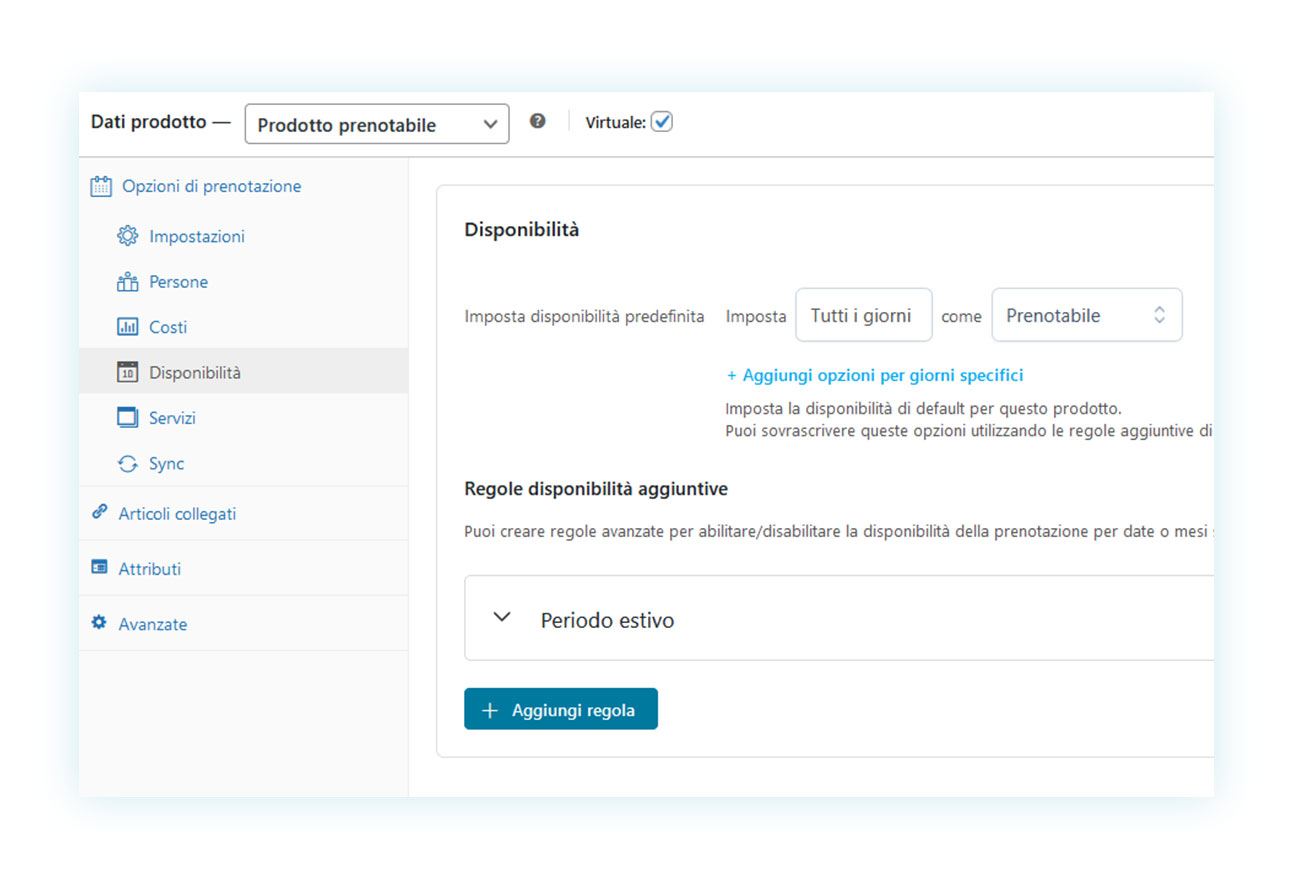Toggle the Virtuale checkbox
1300x884 pixels.
(662, 122)
